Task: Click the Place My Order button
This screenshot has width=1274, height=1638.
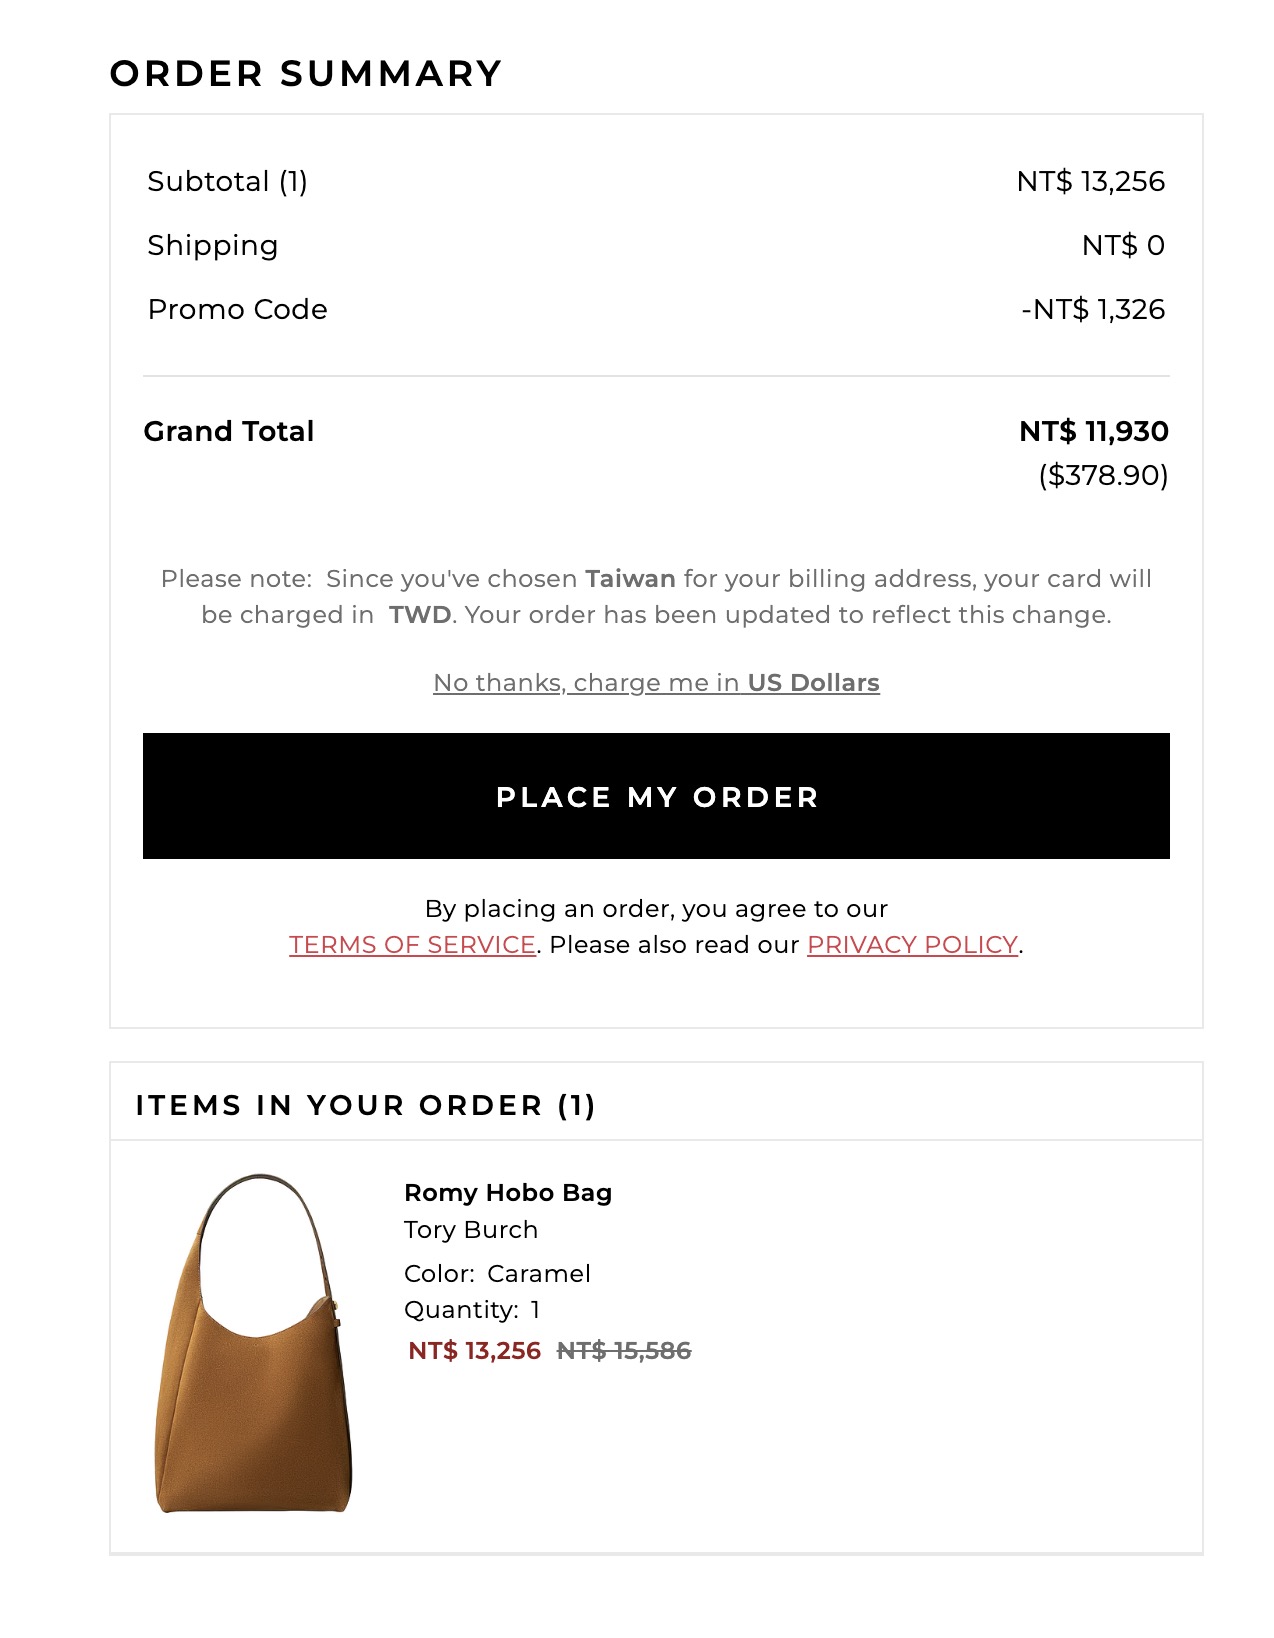Action: [656, 796]
